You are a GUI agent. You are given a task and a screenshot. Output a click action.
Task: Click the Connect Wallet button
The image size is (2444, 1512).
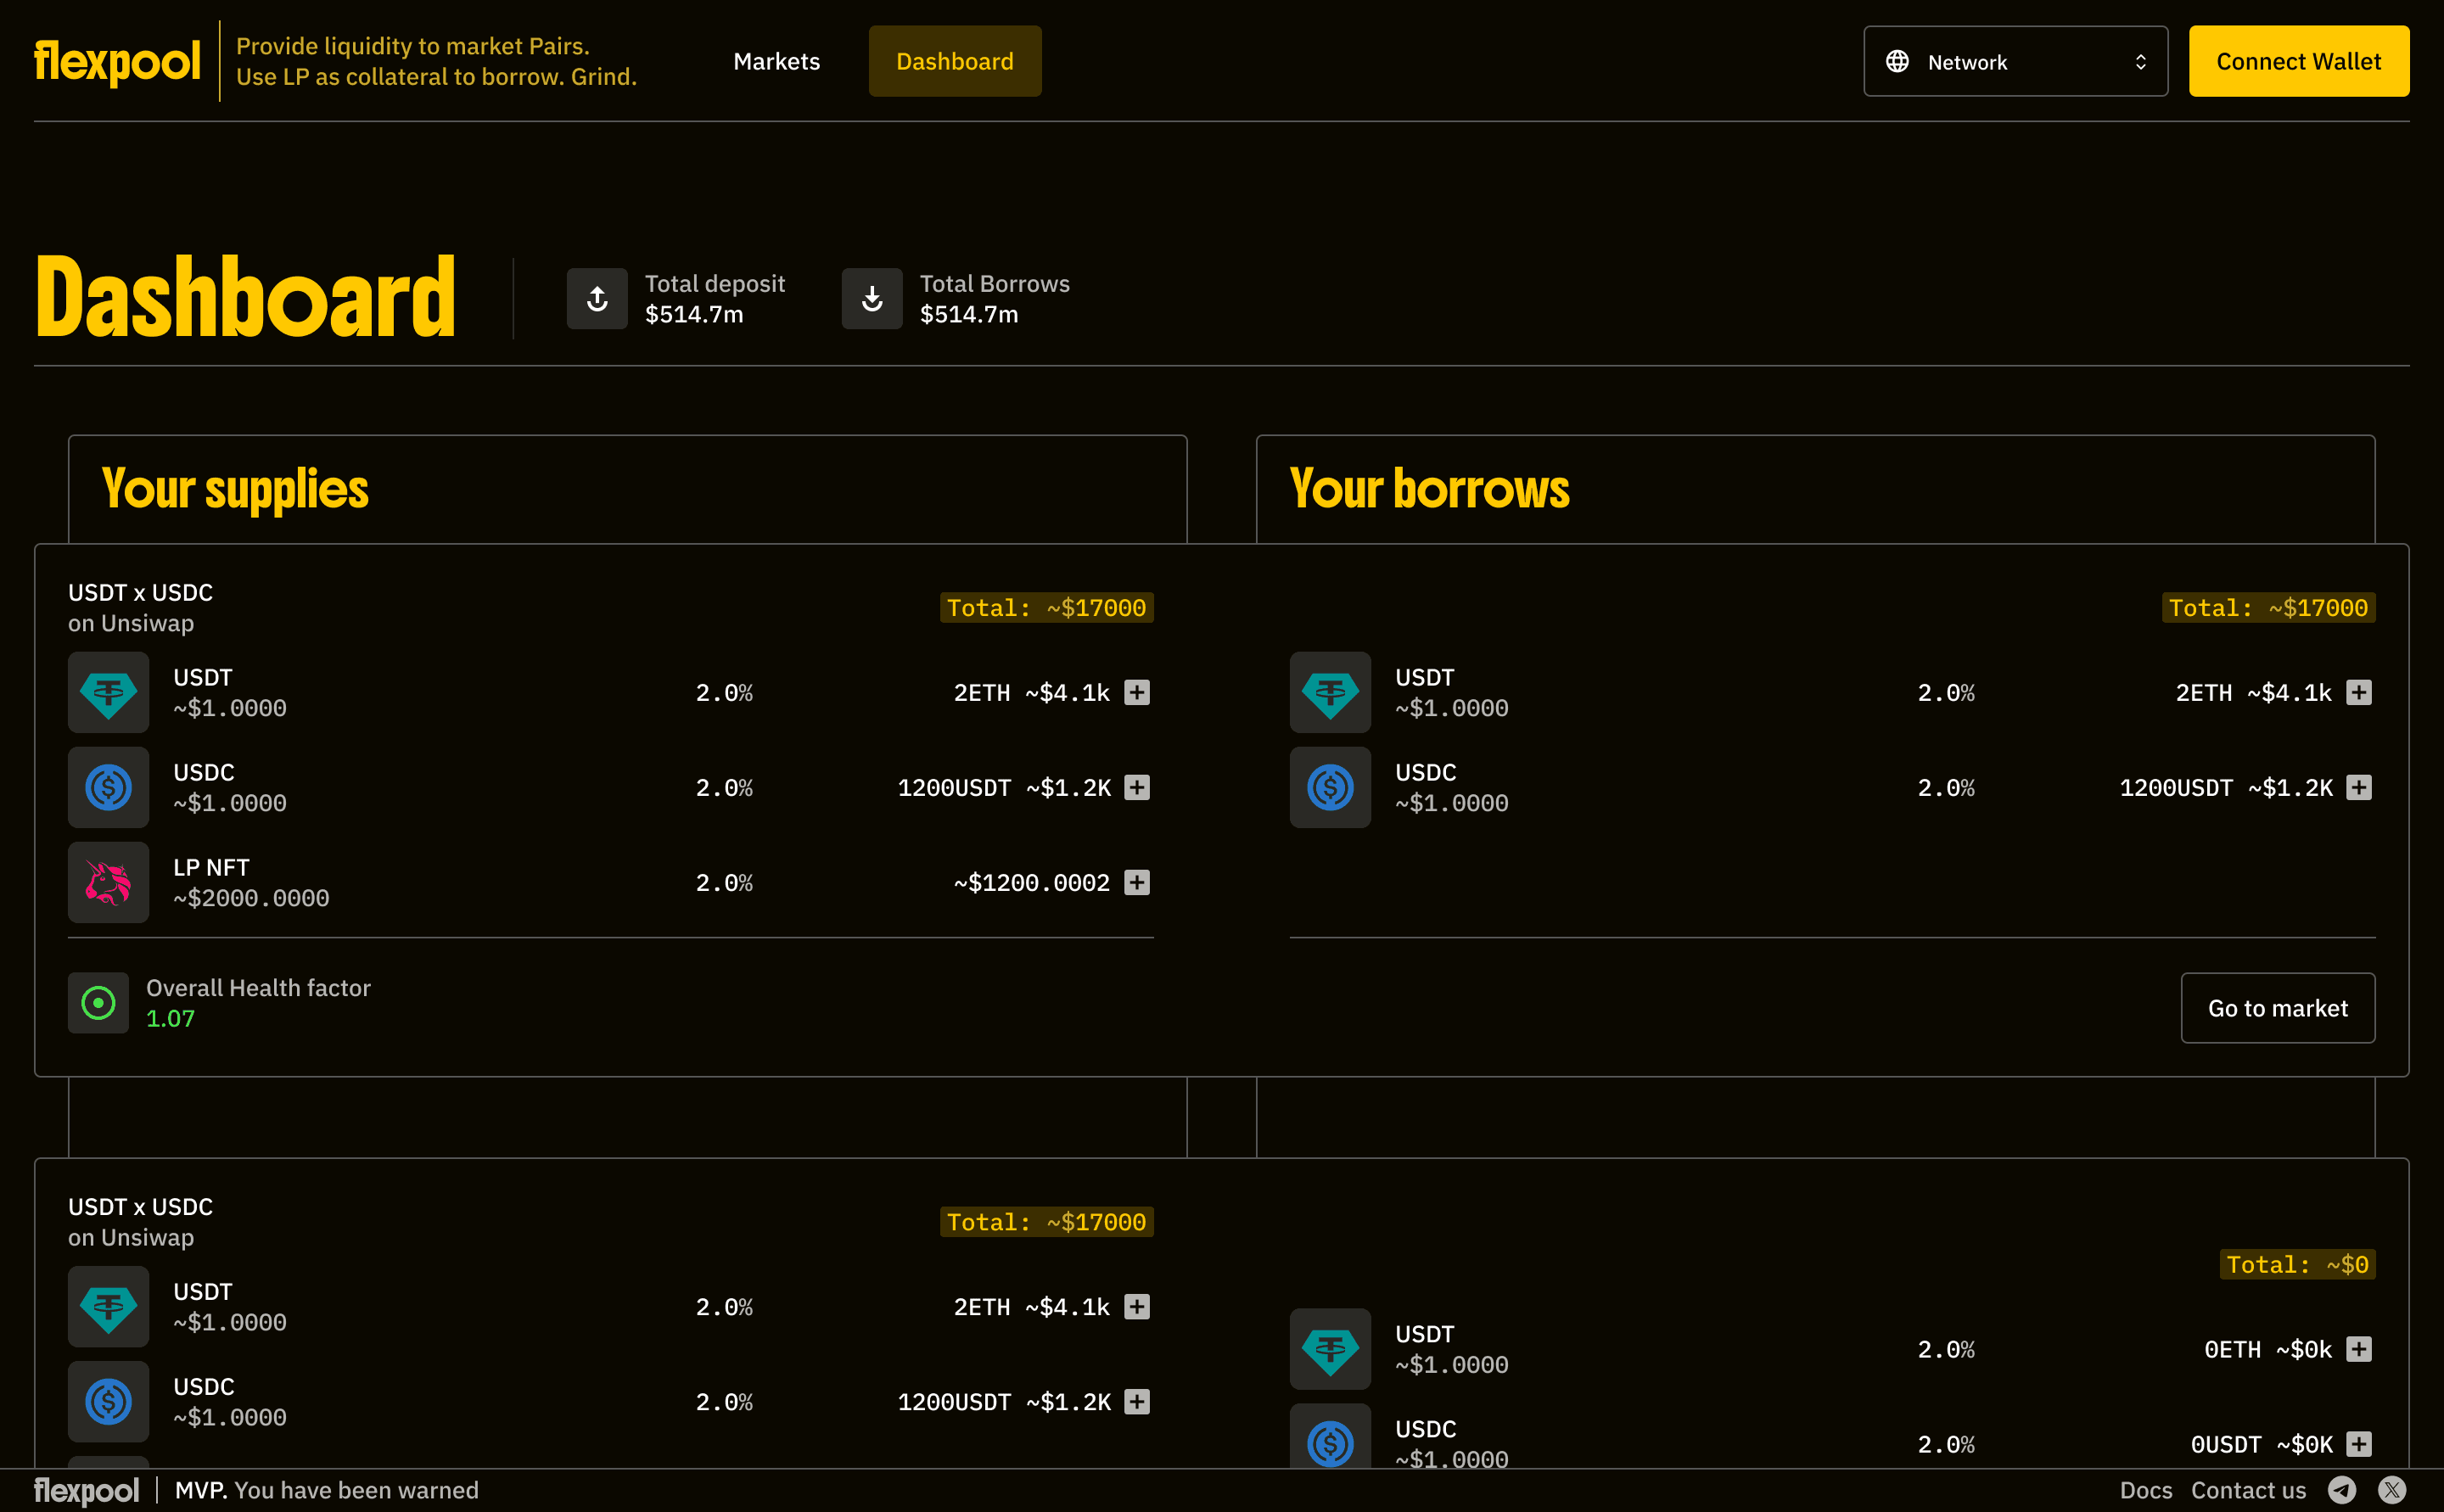[2299, 61]
